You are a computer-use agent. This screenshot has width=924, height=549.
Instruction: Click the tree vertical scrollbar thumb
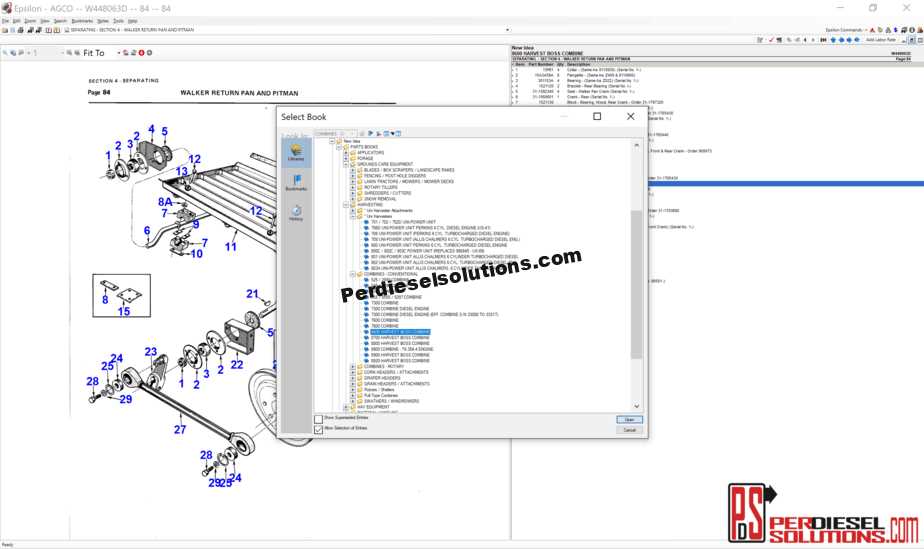pyautogui.click(x=636, y=284)
